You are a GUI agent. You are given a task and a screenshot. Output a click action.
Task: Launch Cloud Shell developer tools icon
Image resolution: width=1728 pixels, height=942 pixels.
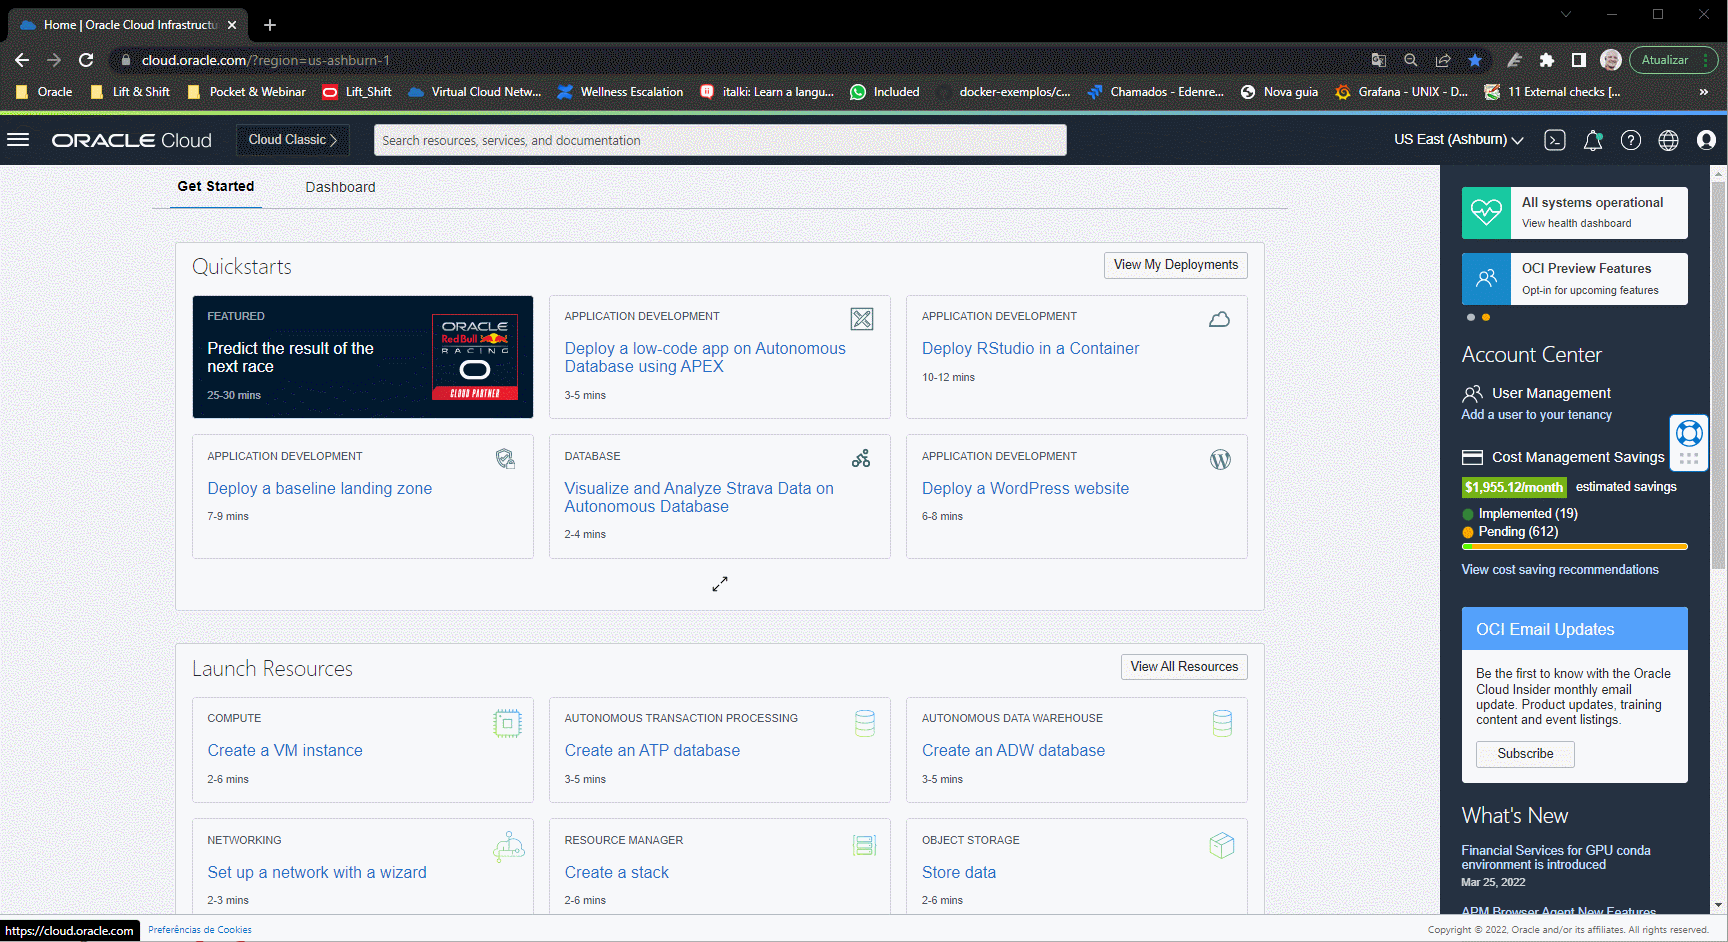(x=1554, y=140)
